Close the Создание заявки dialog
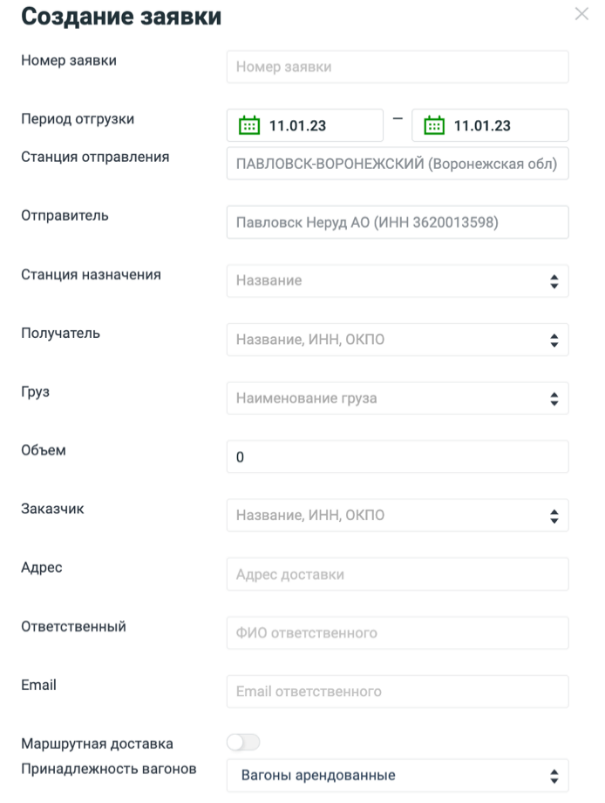 click(x=582, y=15)
